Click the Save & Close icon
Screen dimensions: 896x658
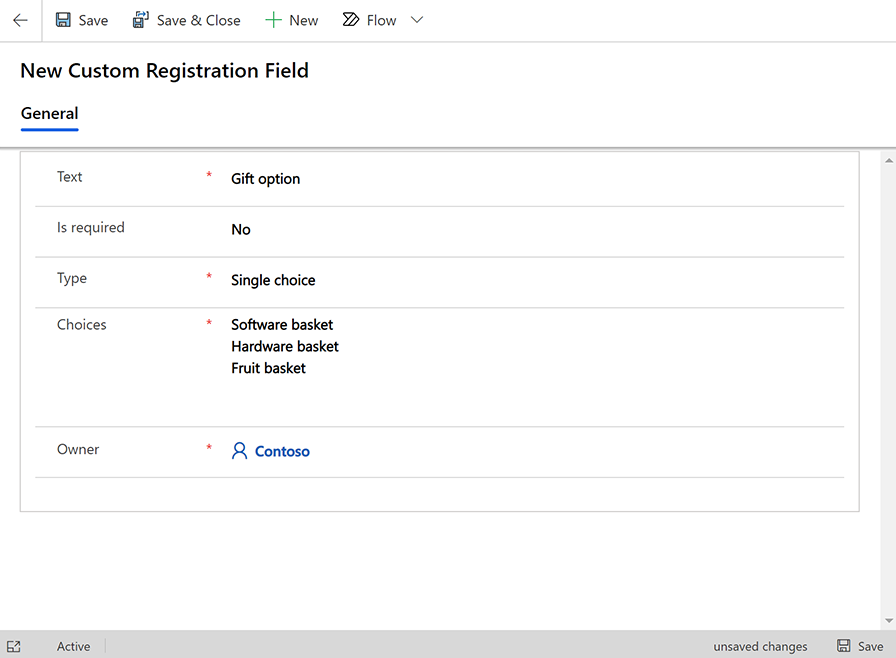point(141,20)
